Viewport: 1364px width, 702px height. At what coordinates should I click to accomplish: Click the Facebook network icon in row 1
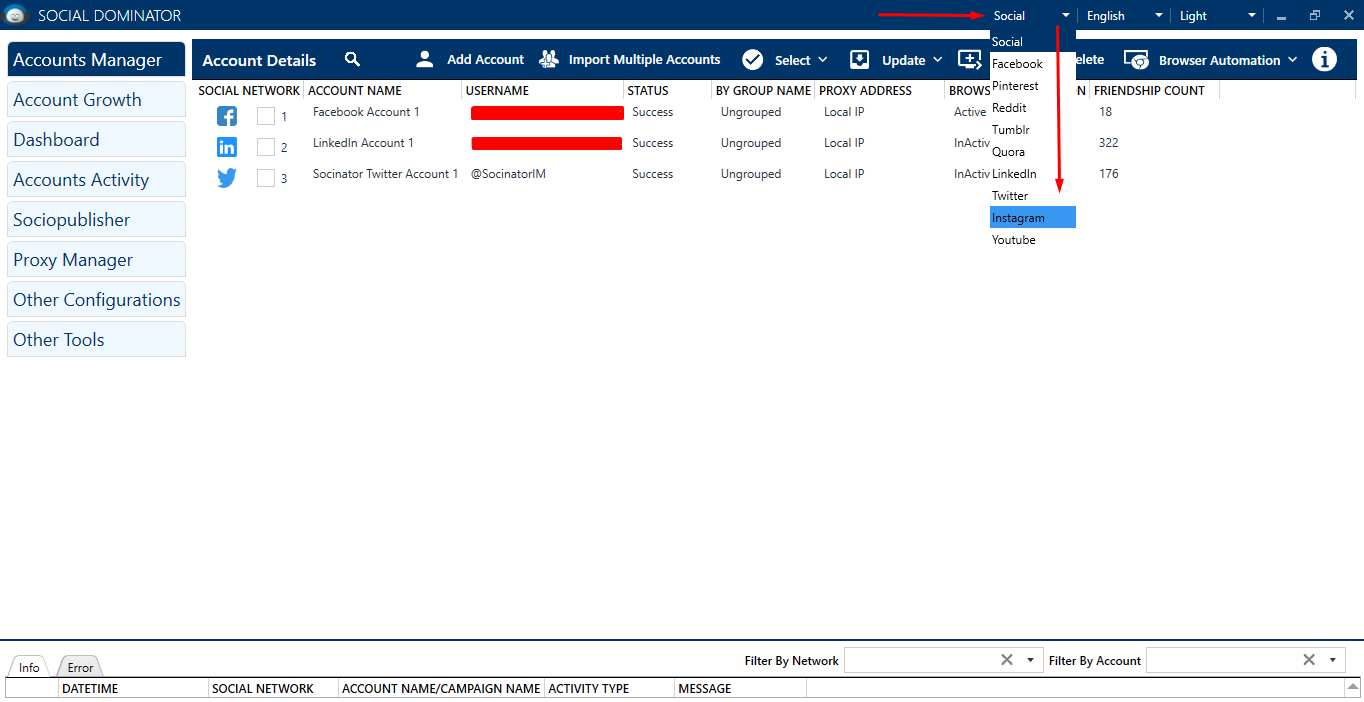pyautogui.click(x=227, y=116)
